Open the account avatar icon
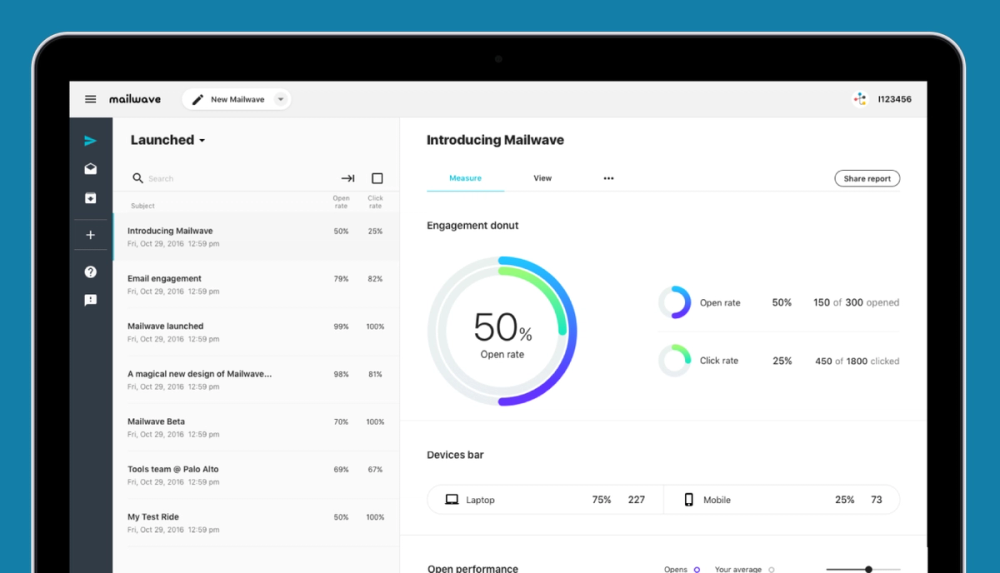The height and width of the screenshot is (573, 1000). [860, 99]
